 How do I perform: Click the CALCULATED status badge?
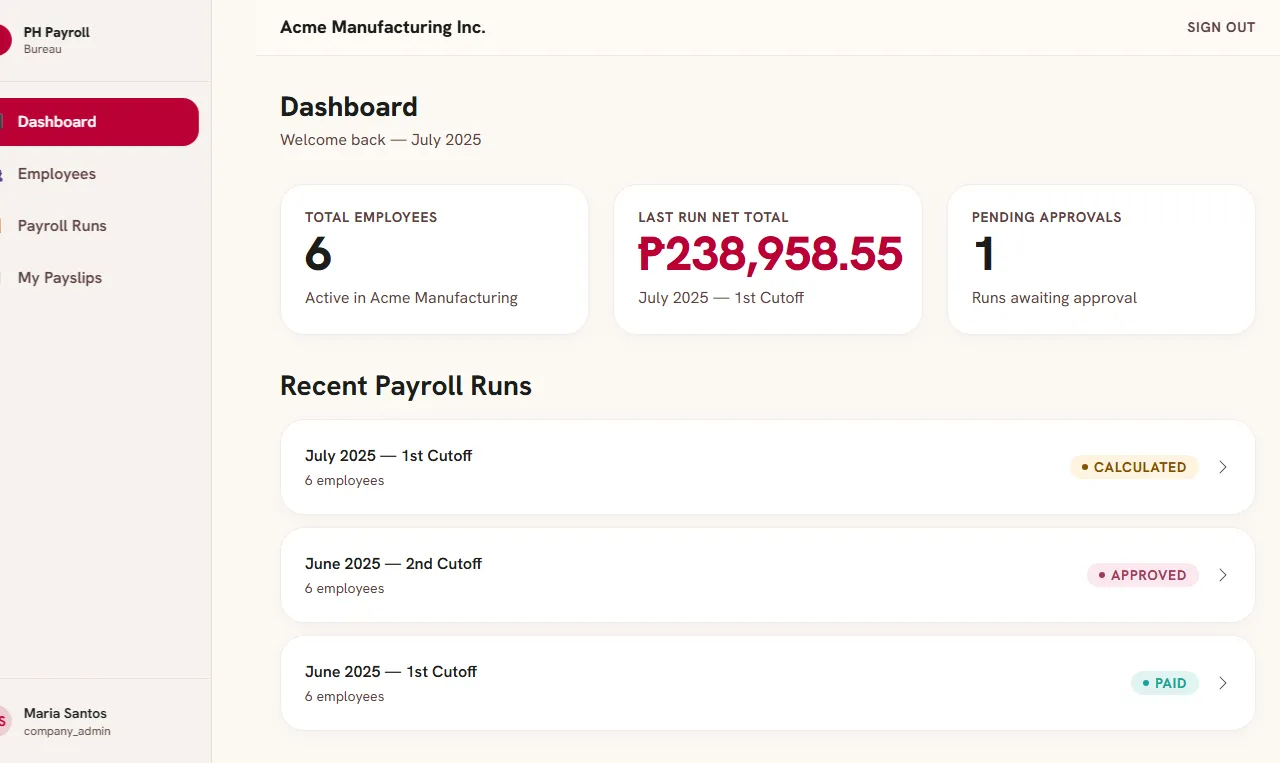(x=1134, y=467)
